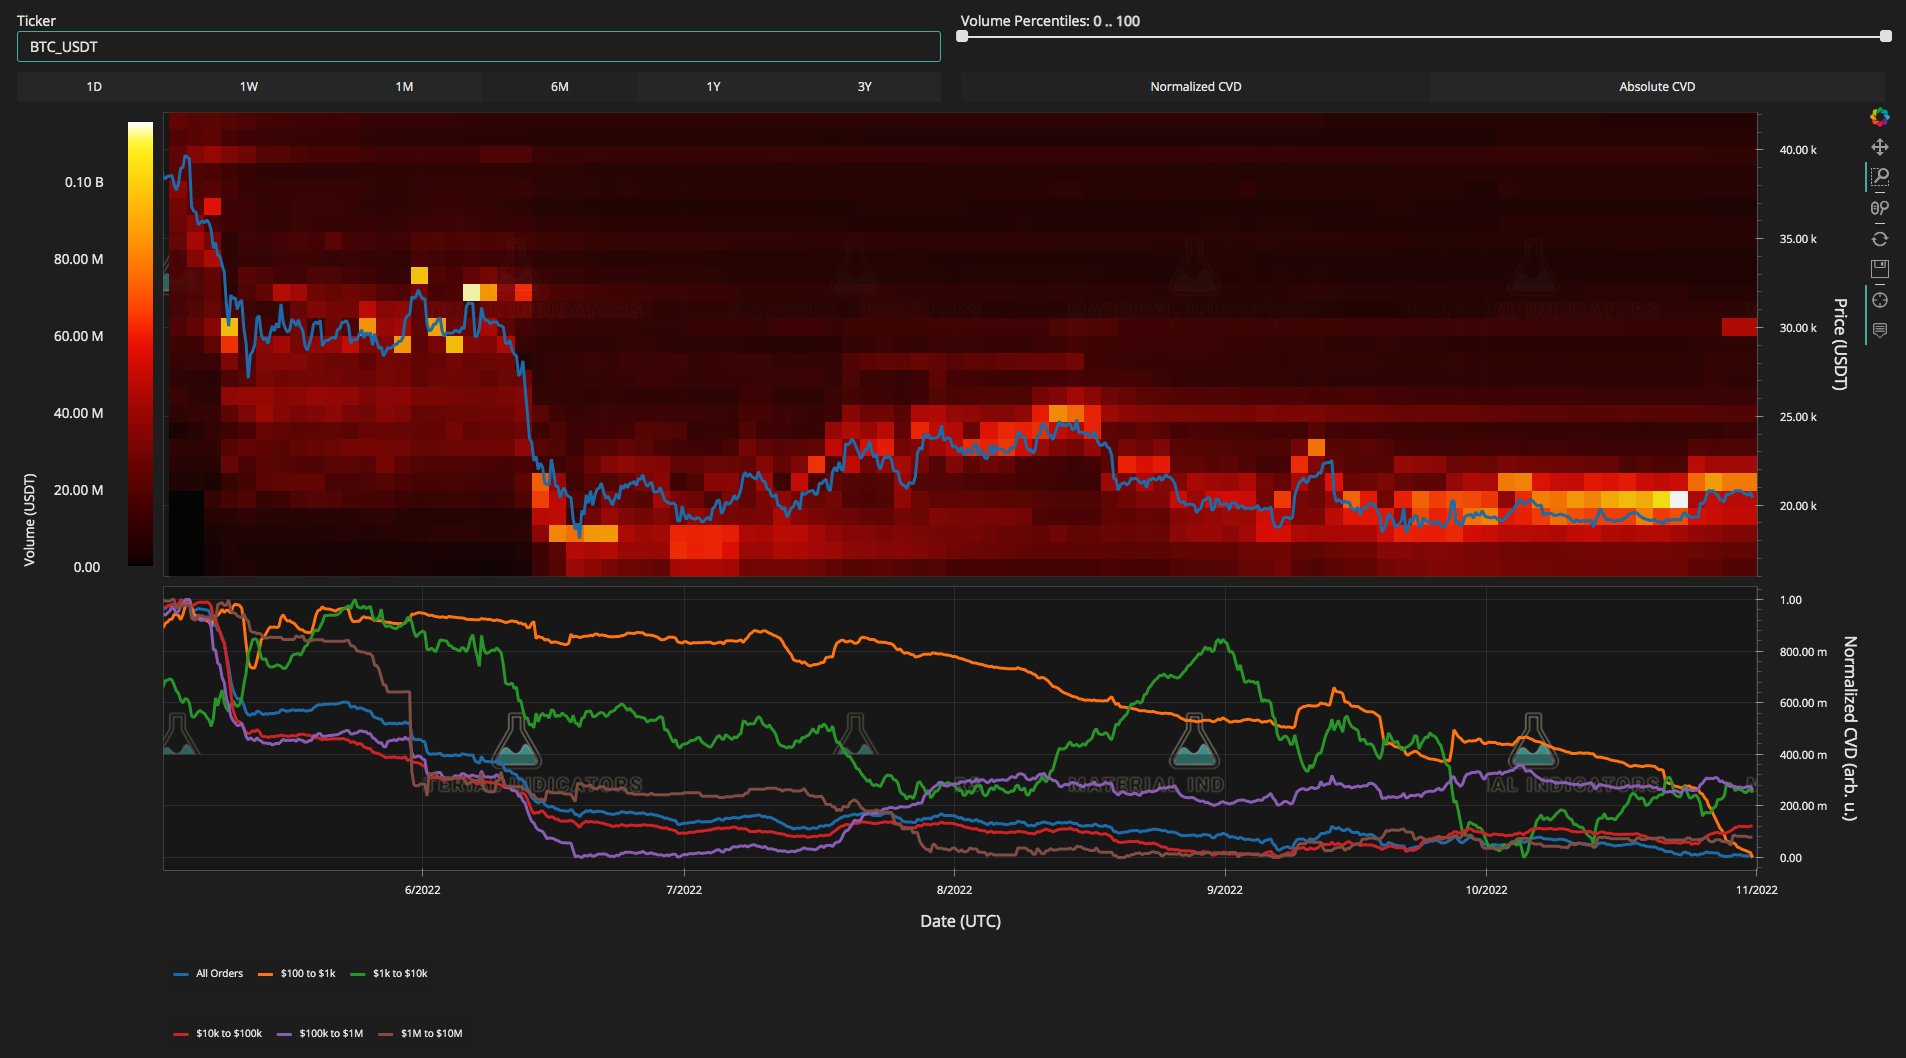Click the BTC_USDT ticker input field
The width and height of the screenshot is (1906, 1058).
click(478, 47)
